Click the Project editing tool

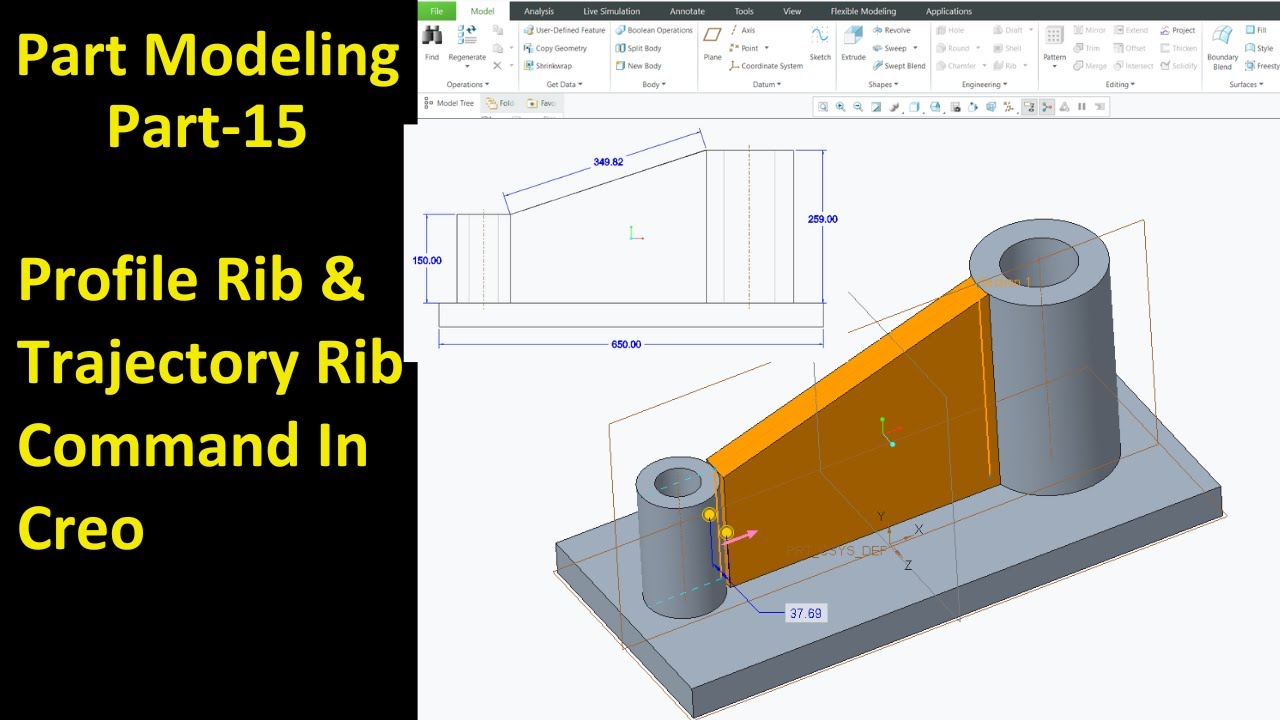pyautogui.click(x=1178, y=30)
